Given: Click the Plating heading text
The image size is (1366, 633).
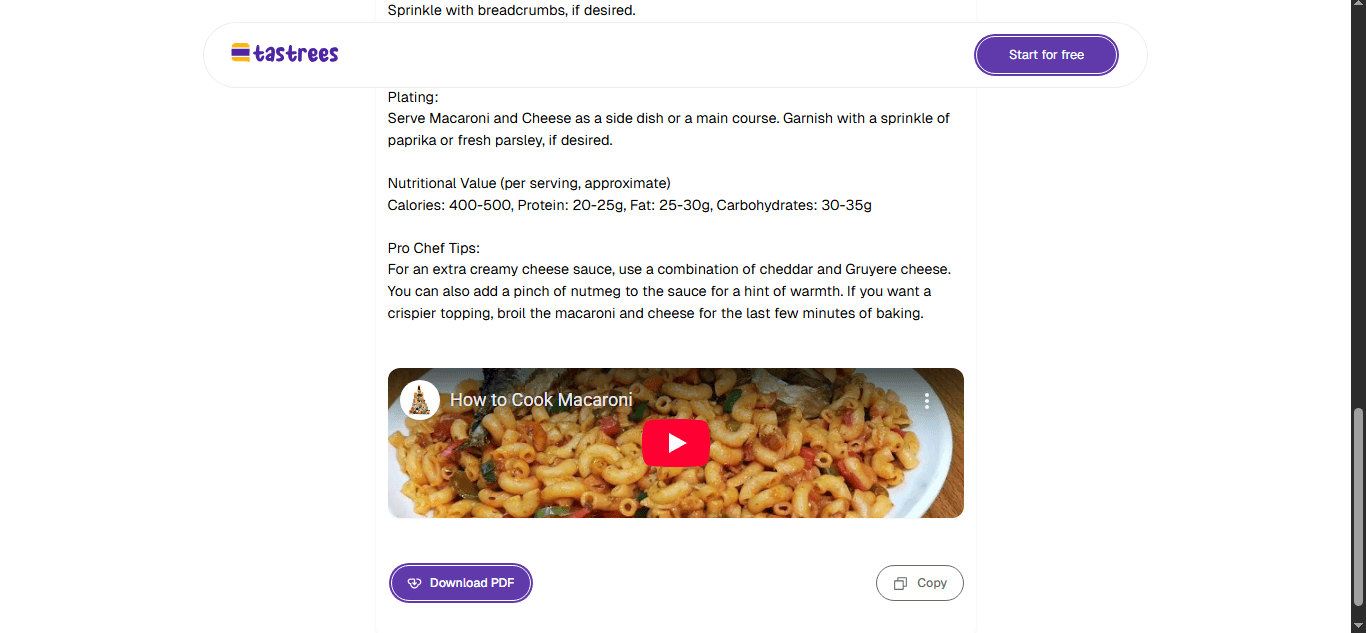Looking at the screenshot, I should [x=413, y=97].
